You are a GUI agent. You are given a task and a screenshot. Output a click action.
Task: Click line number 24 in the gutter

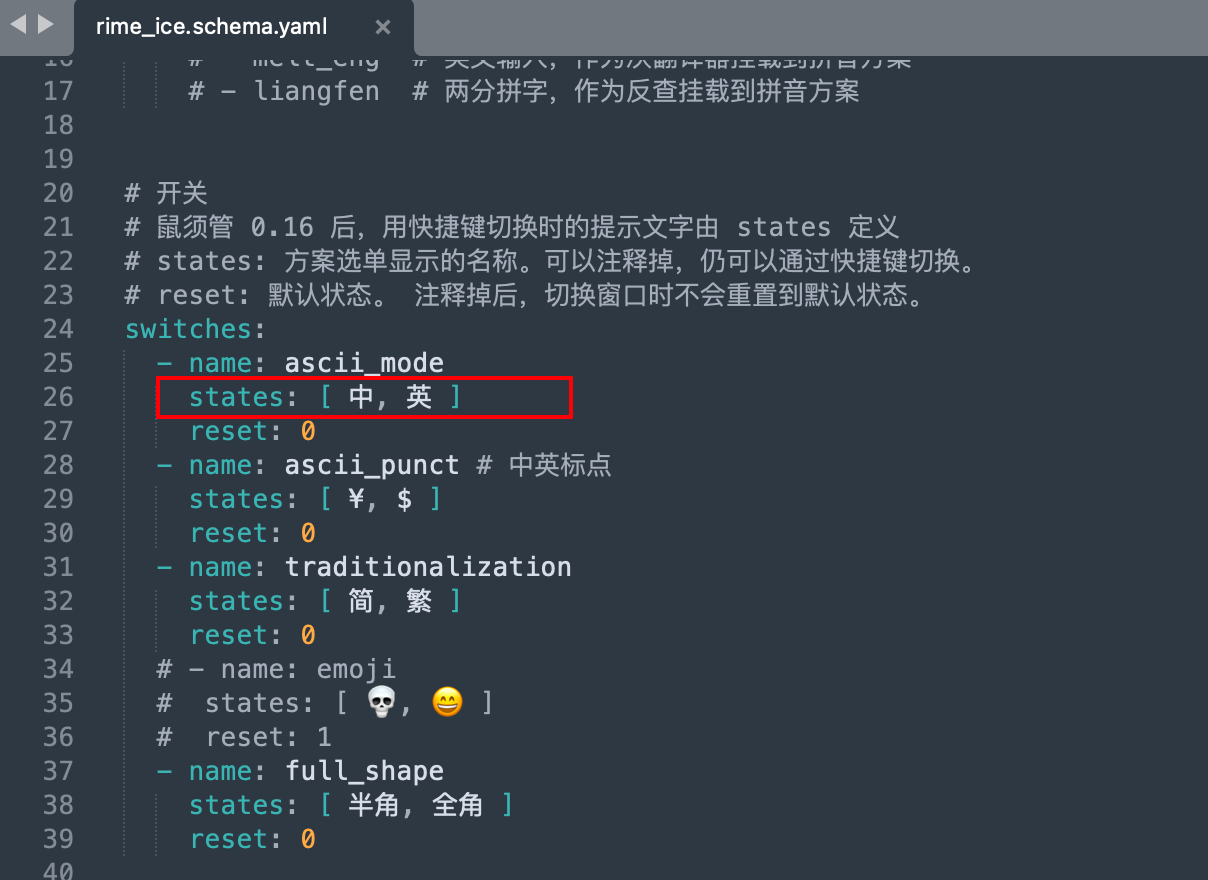point(58,329)
